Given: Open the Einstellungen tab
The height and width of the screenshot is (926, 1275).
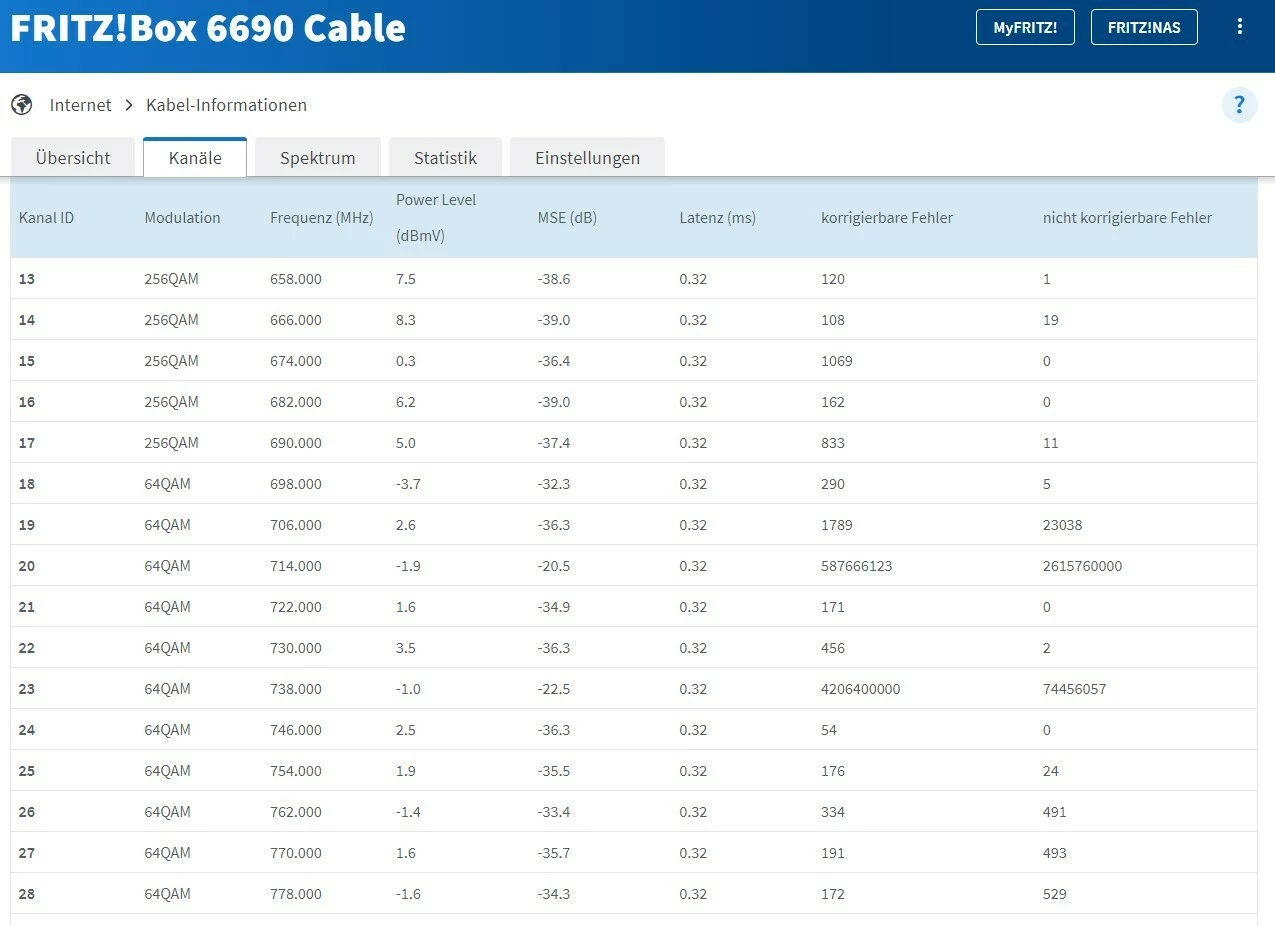Looking at the screenshot, I should [587, 157].
